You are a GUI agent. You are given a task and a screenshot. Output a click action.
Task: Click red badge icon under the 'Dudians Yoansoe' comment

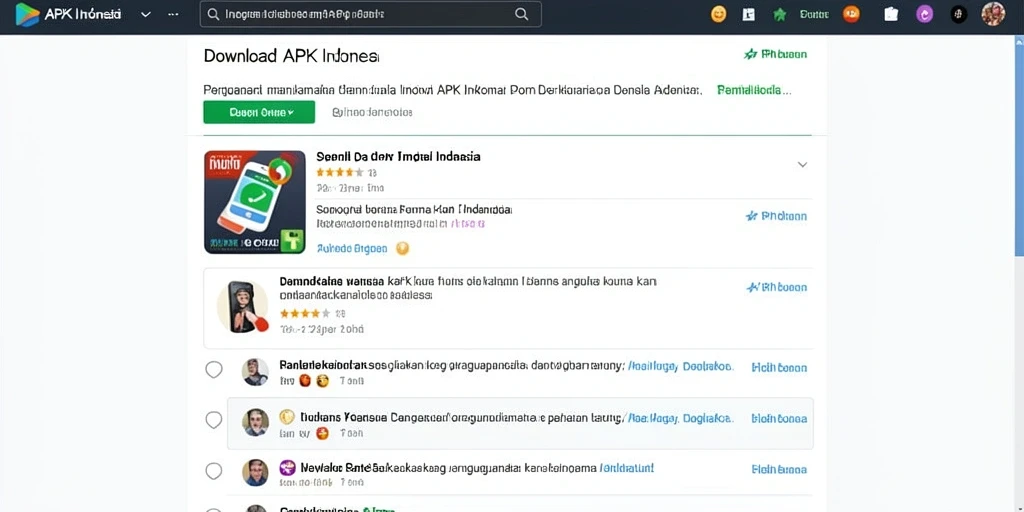point(321,433)
